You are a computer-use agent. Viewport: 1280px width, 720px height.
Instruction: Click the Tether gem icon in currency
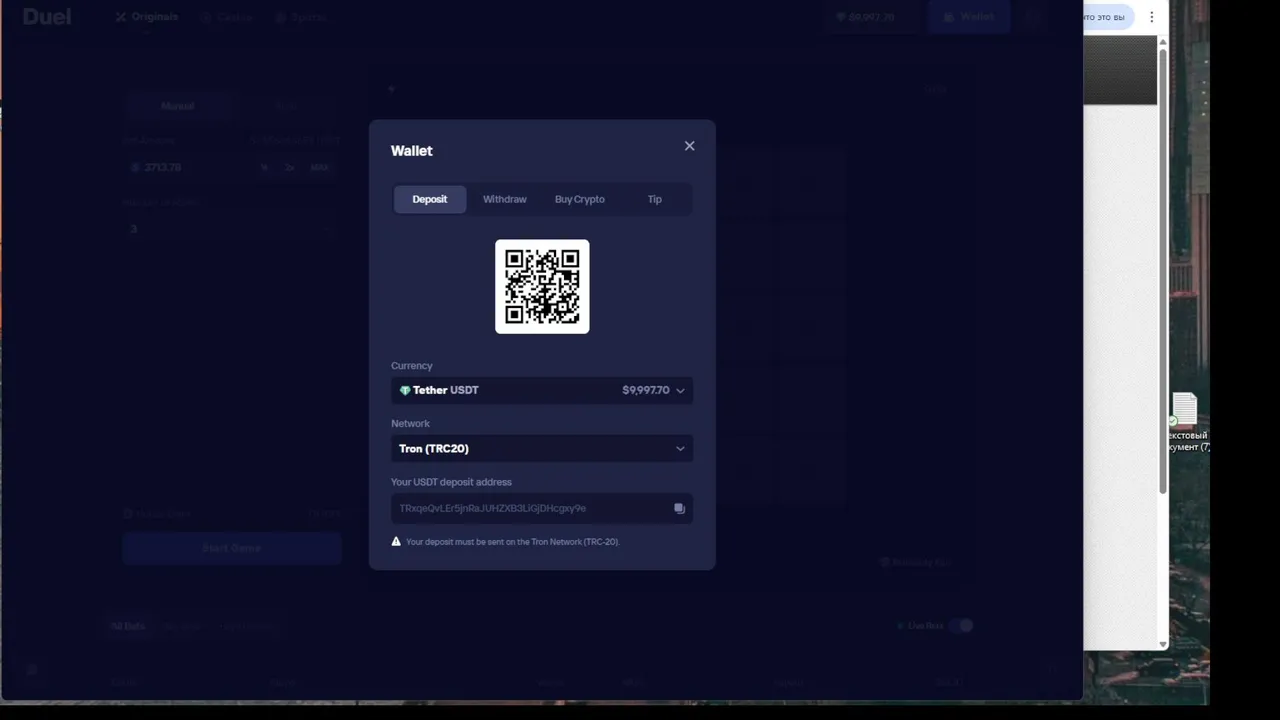point(405,390)
